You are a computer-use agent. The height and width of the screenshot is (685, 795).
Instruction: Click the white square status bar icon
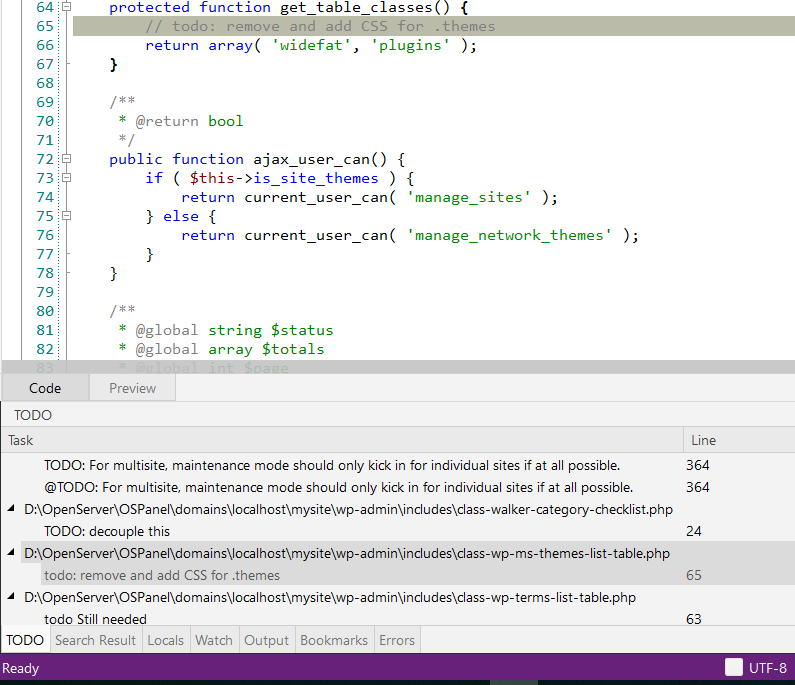(x=733, y=667)
